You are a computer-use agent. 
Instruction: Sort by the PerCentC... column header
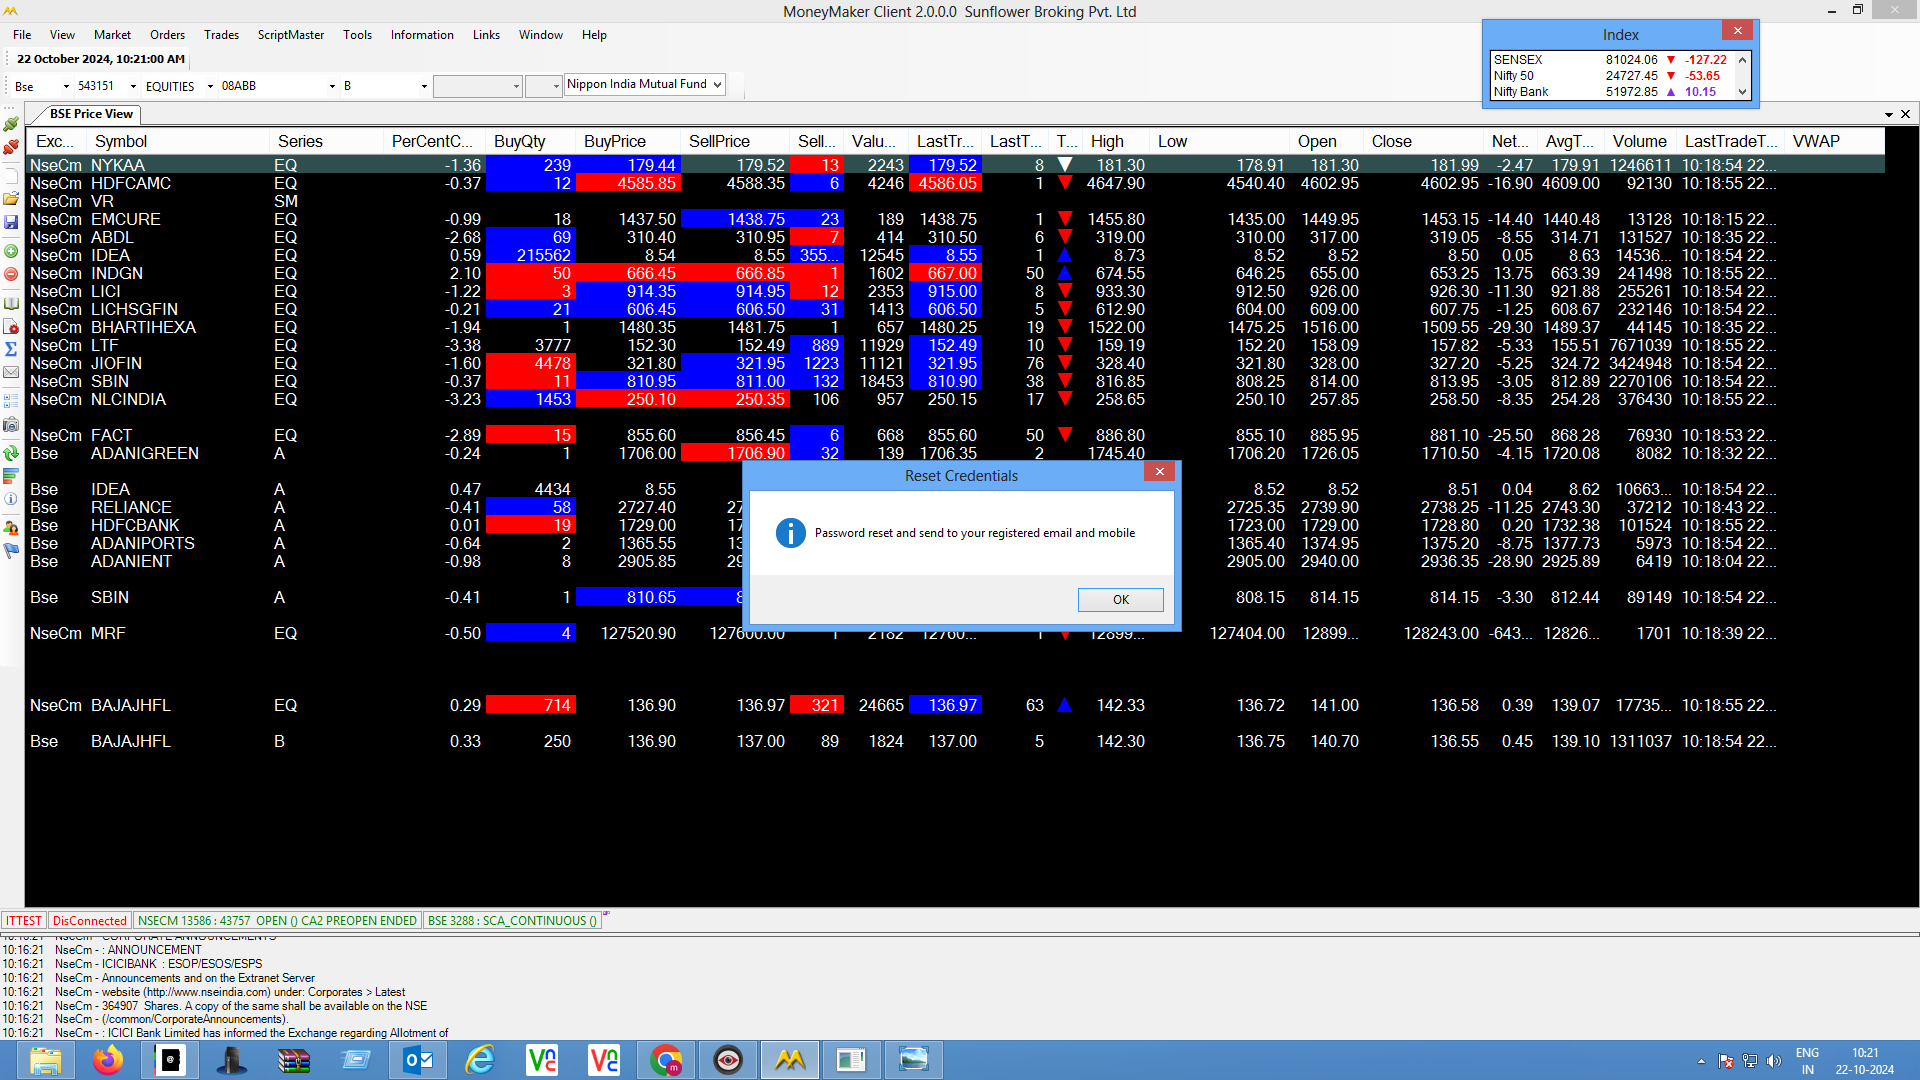coord(432,142)
